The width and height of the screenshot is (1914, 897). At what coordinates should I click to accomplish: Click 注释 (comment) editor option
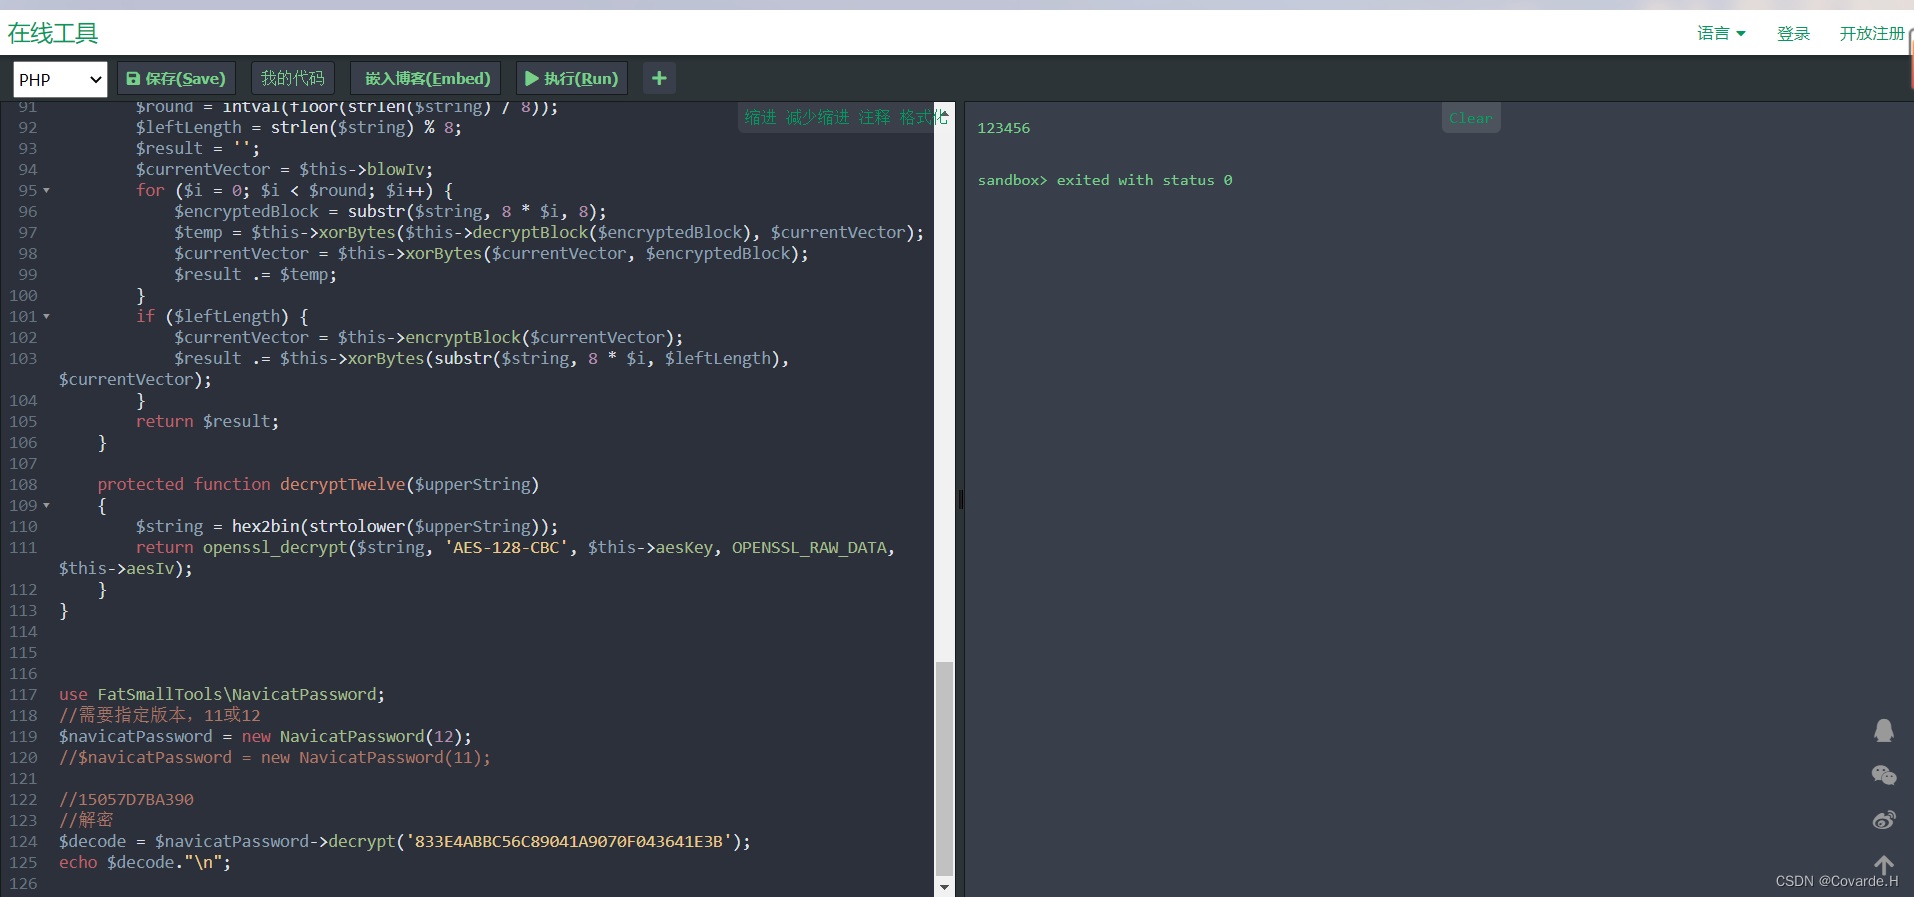(x=874, y=117)
